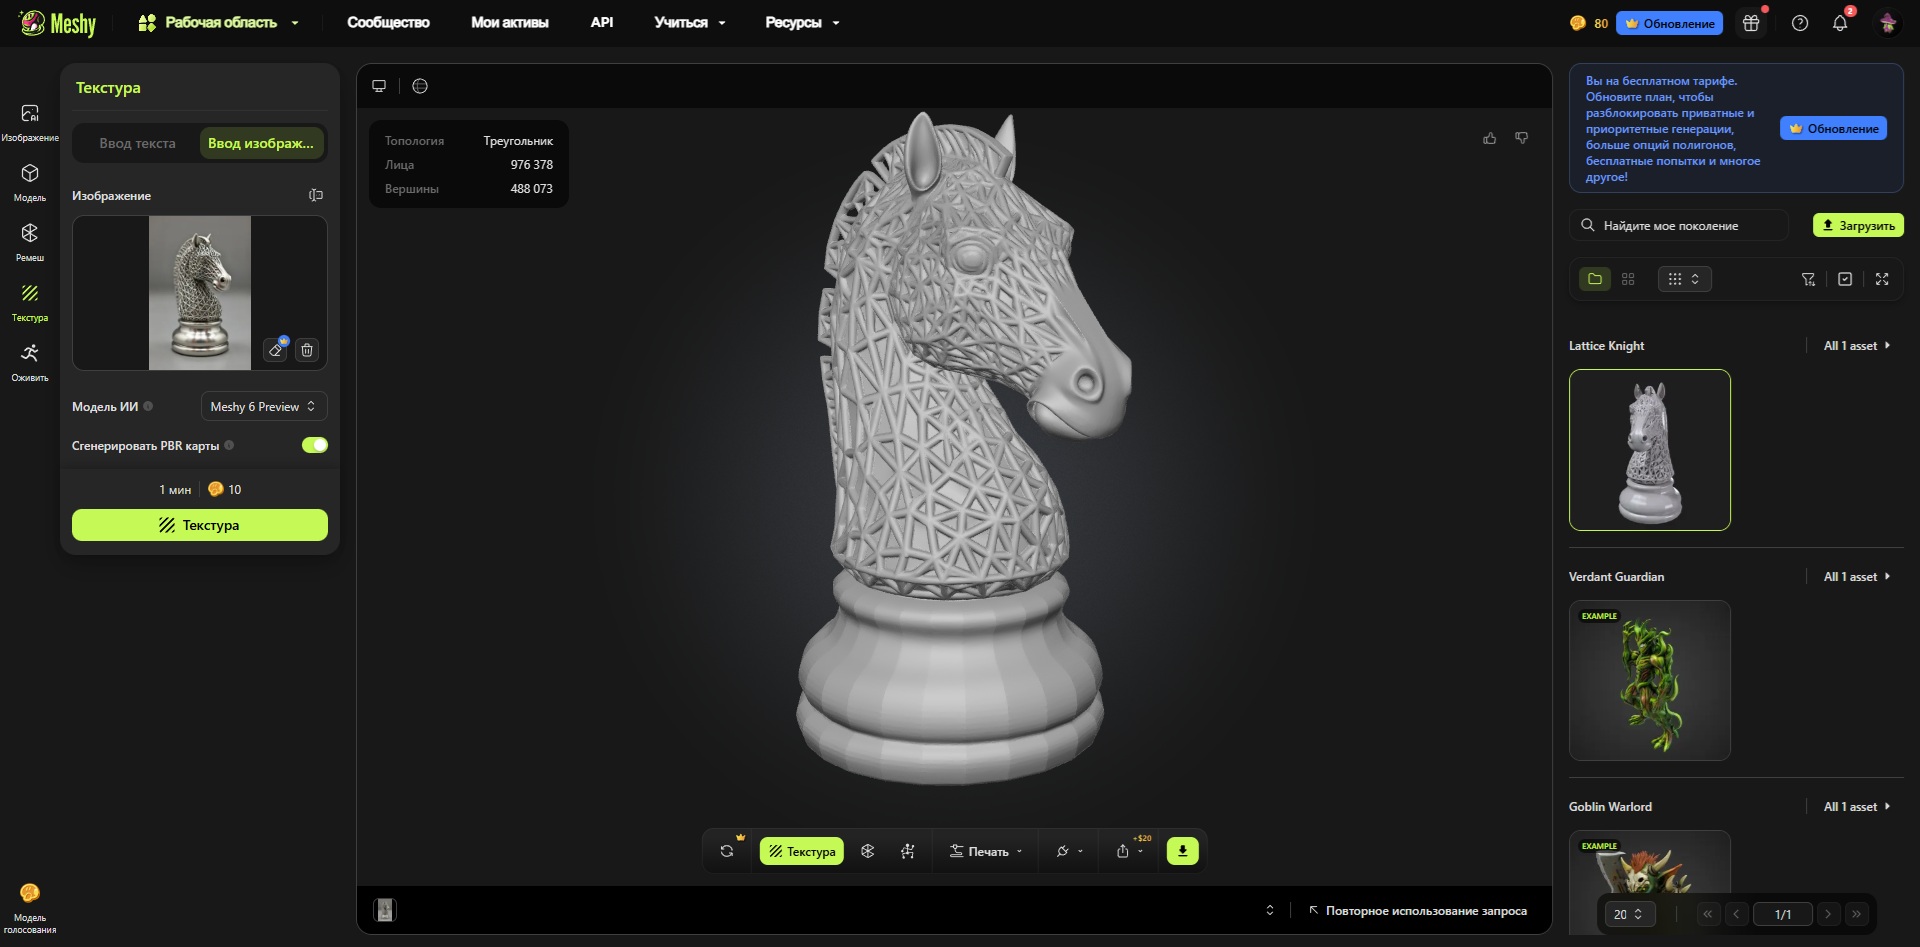Viewport: 1920px width, 947px height.
Task: Select the Lattice Knight asset thumbnail
Action: pyautogui.click(x=1649, y=450)
